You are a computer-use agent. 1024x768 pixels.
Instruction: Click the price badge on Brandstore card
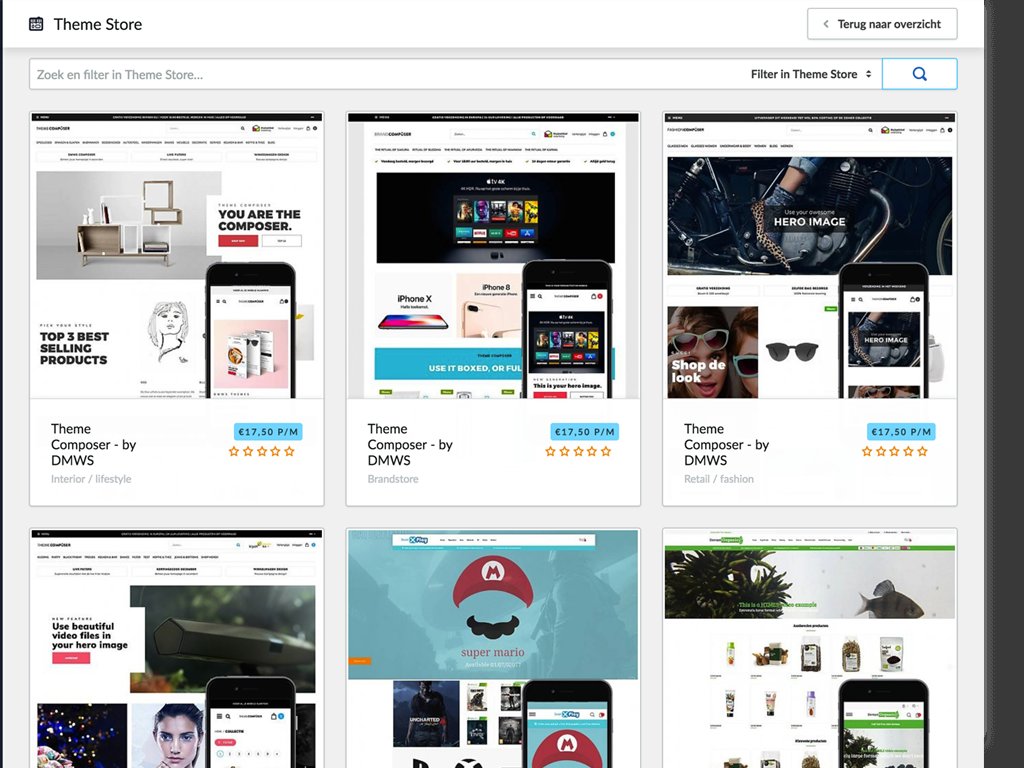[x=584, y=432]
